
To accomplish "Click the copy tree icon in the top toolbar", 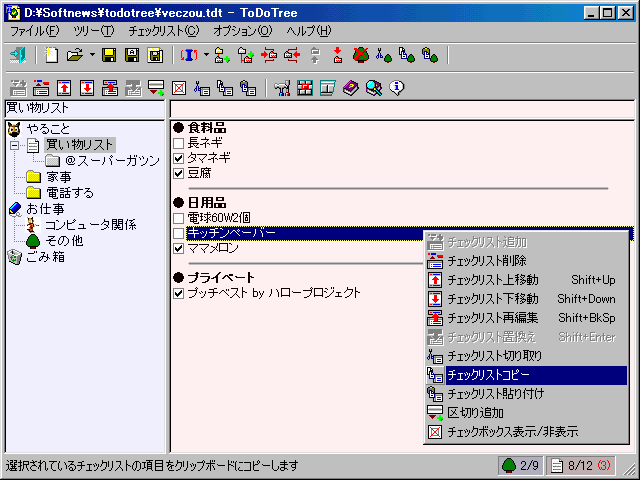I will click(x=407, y=55).
